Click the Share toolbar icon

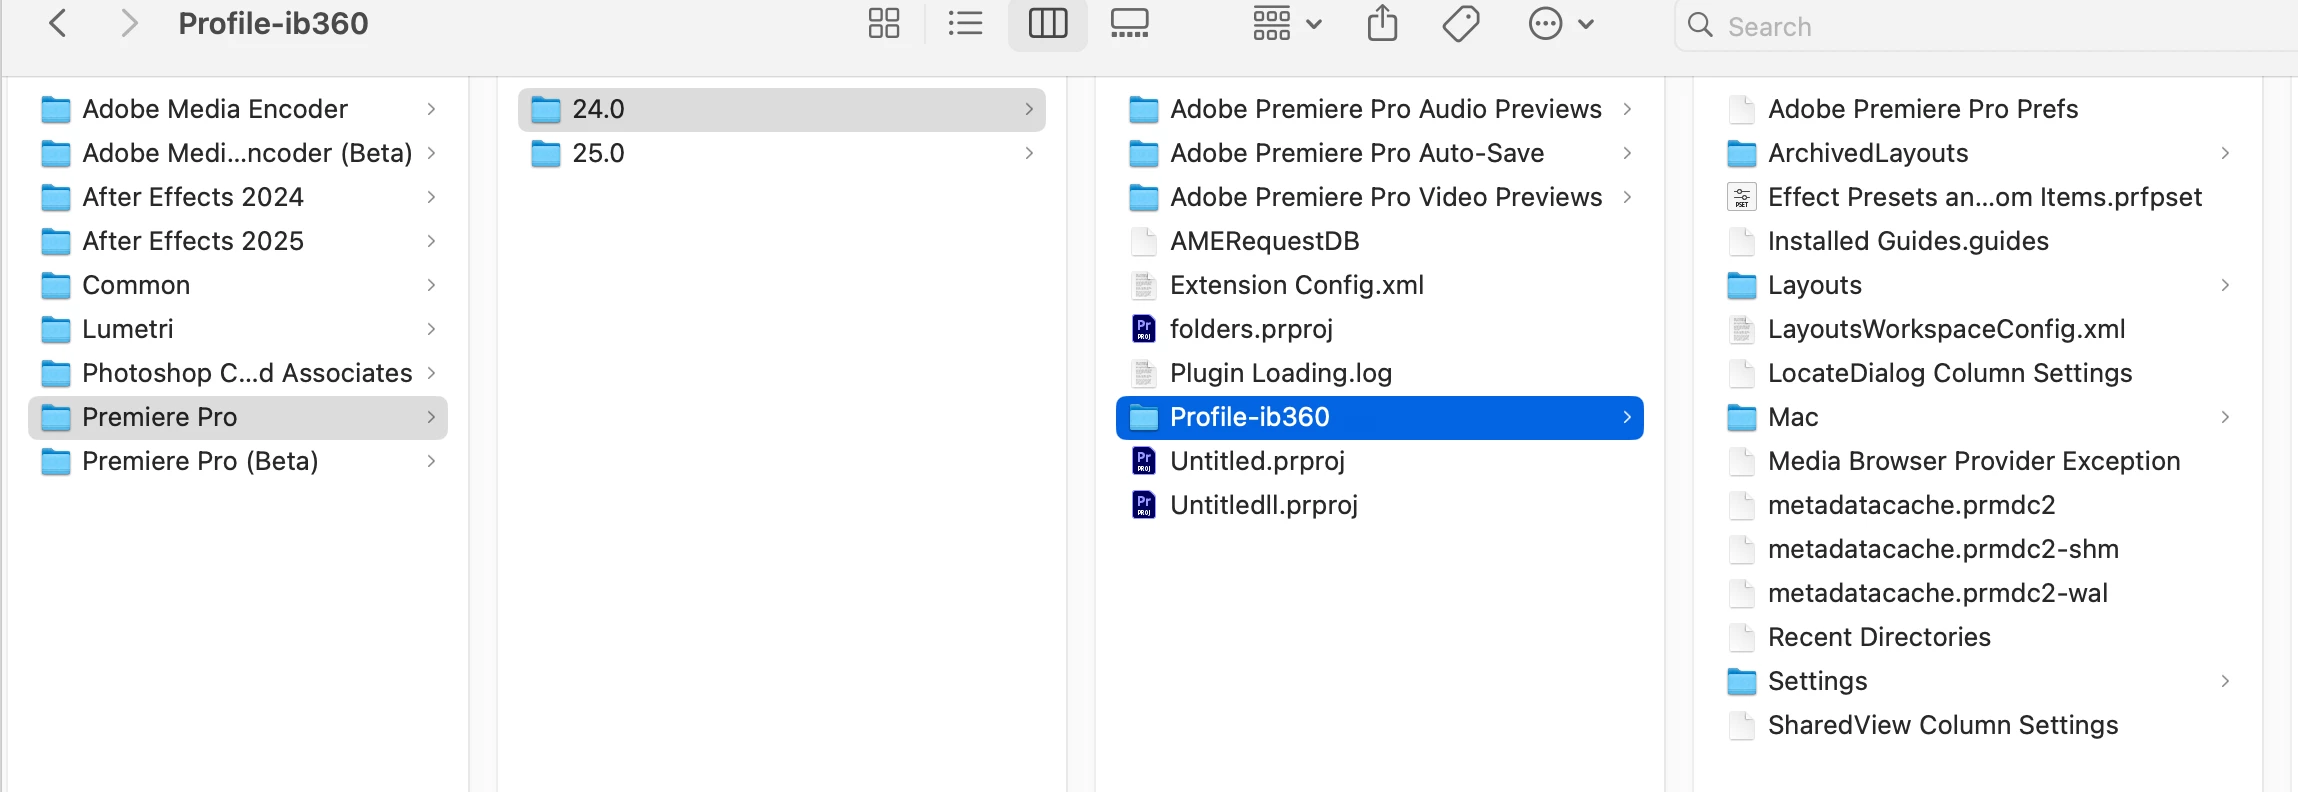pos(1382,23)
